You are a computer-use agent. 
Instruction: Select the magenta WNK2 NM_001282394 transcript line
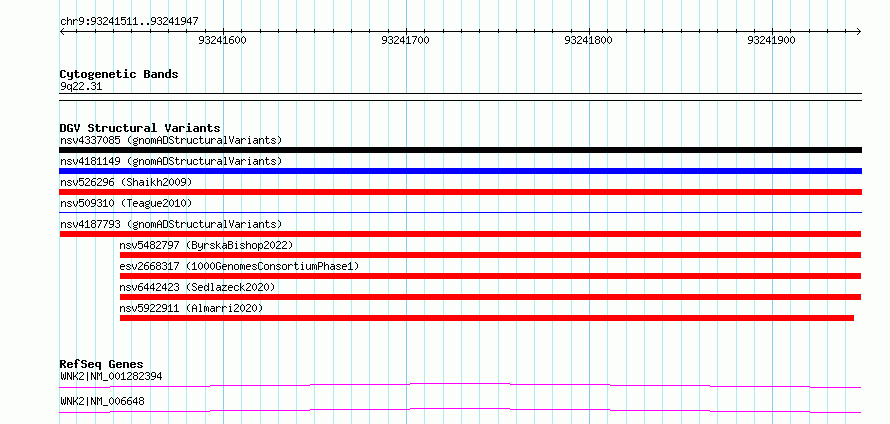tap(460, 385)
